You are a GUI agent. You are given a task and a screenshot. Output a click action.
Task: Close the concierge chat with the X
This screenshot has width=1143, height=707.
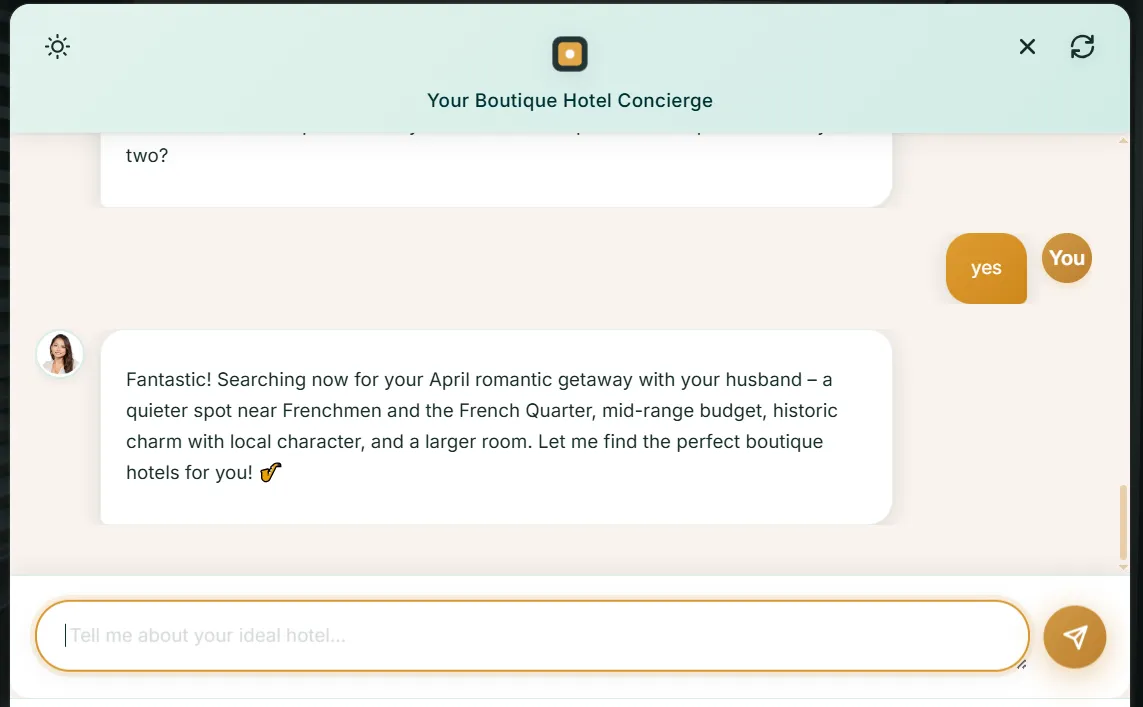click(1026, 46)
